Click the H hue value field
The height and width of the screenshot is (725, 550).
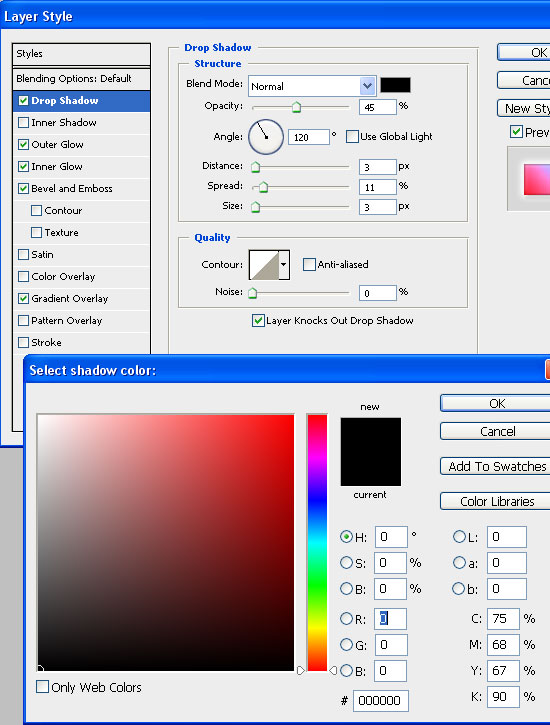coord(391,537)
